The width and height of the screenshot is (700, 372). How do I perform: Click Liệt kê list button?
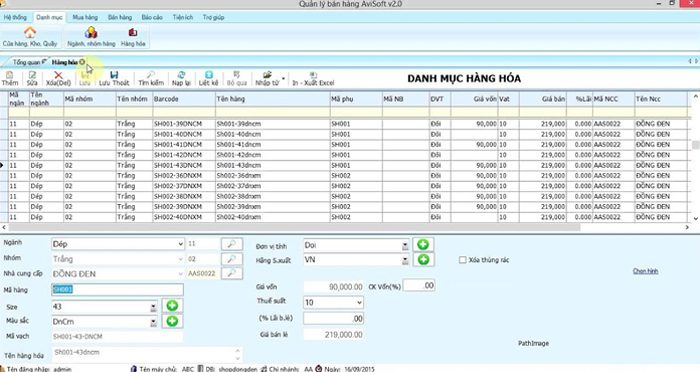208,78
